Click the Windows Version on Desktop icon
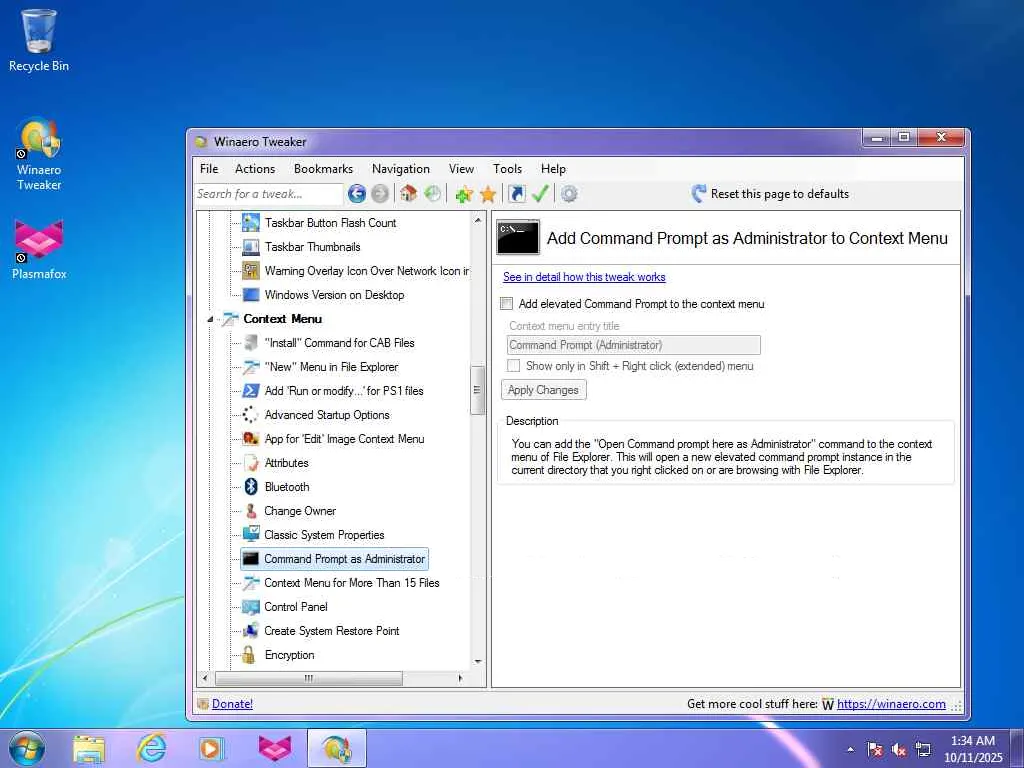The image size is (1024, 768). [x=251, y=295]
